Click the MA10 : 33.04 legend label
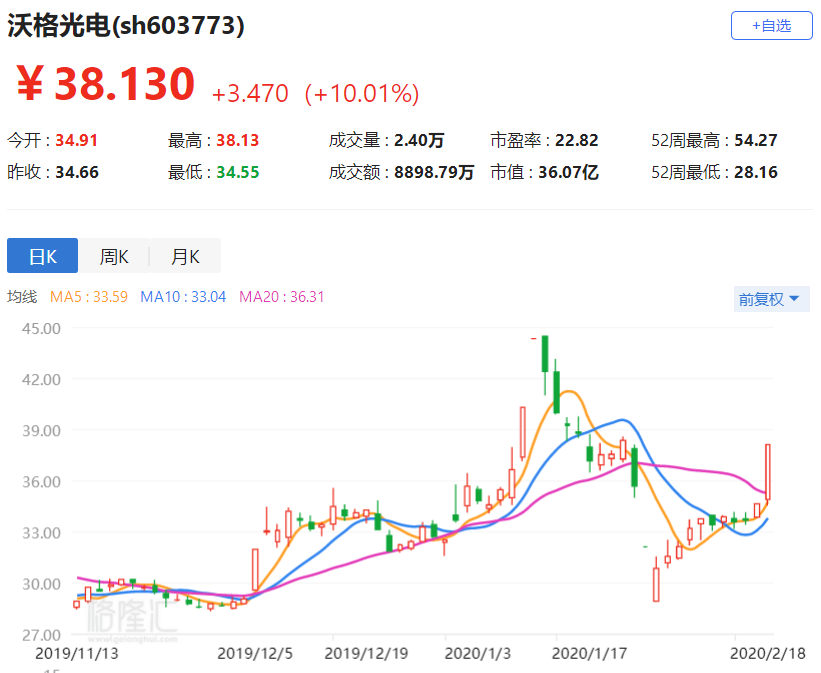Viewport: 821px width, 673px height. click(183, 297)
